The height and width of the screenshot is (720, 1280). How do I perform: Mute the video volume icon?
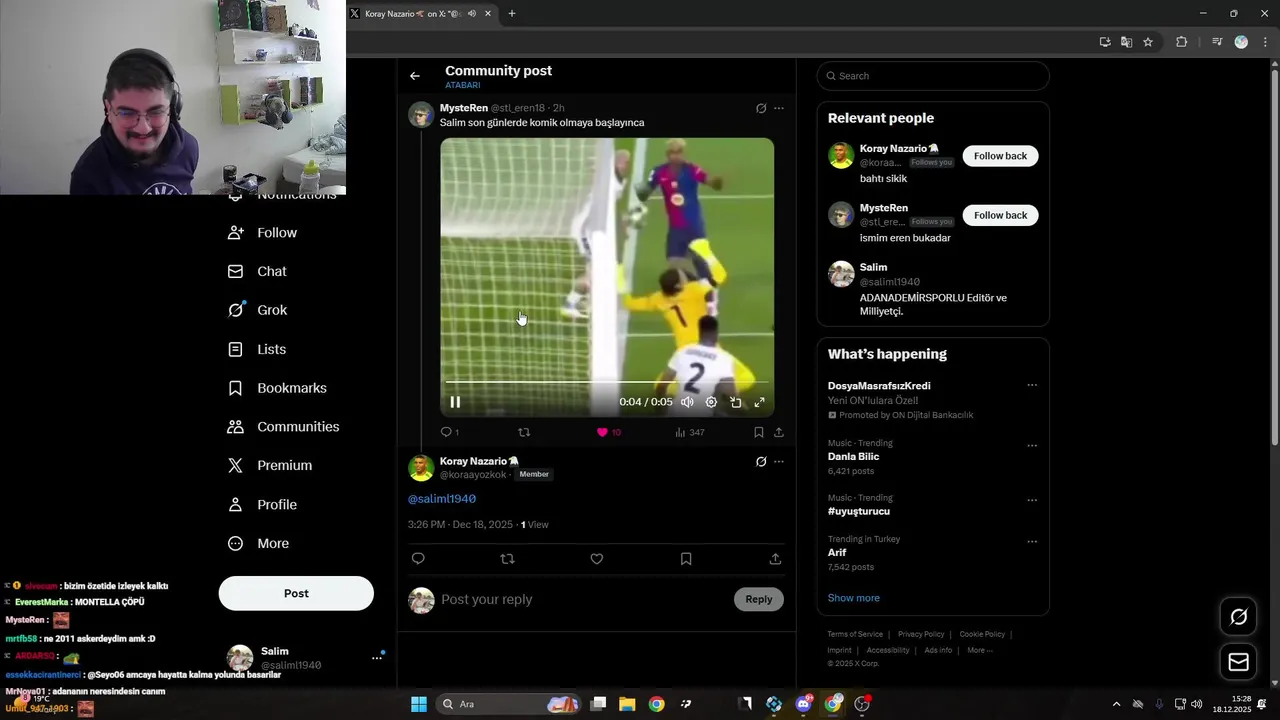click(687, 402)
